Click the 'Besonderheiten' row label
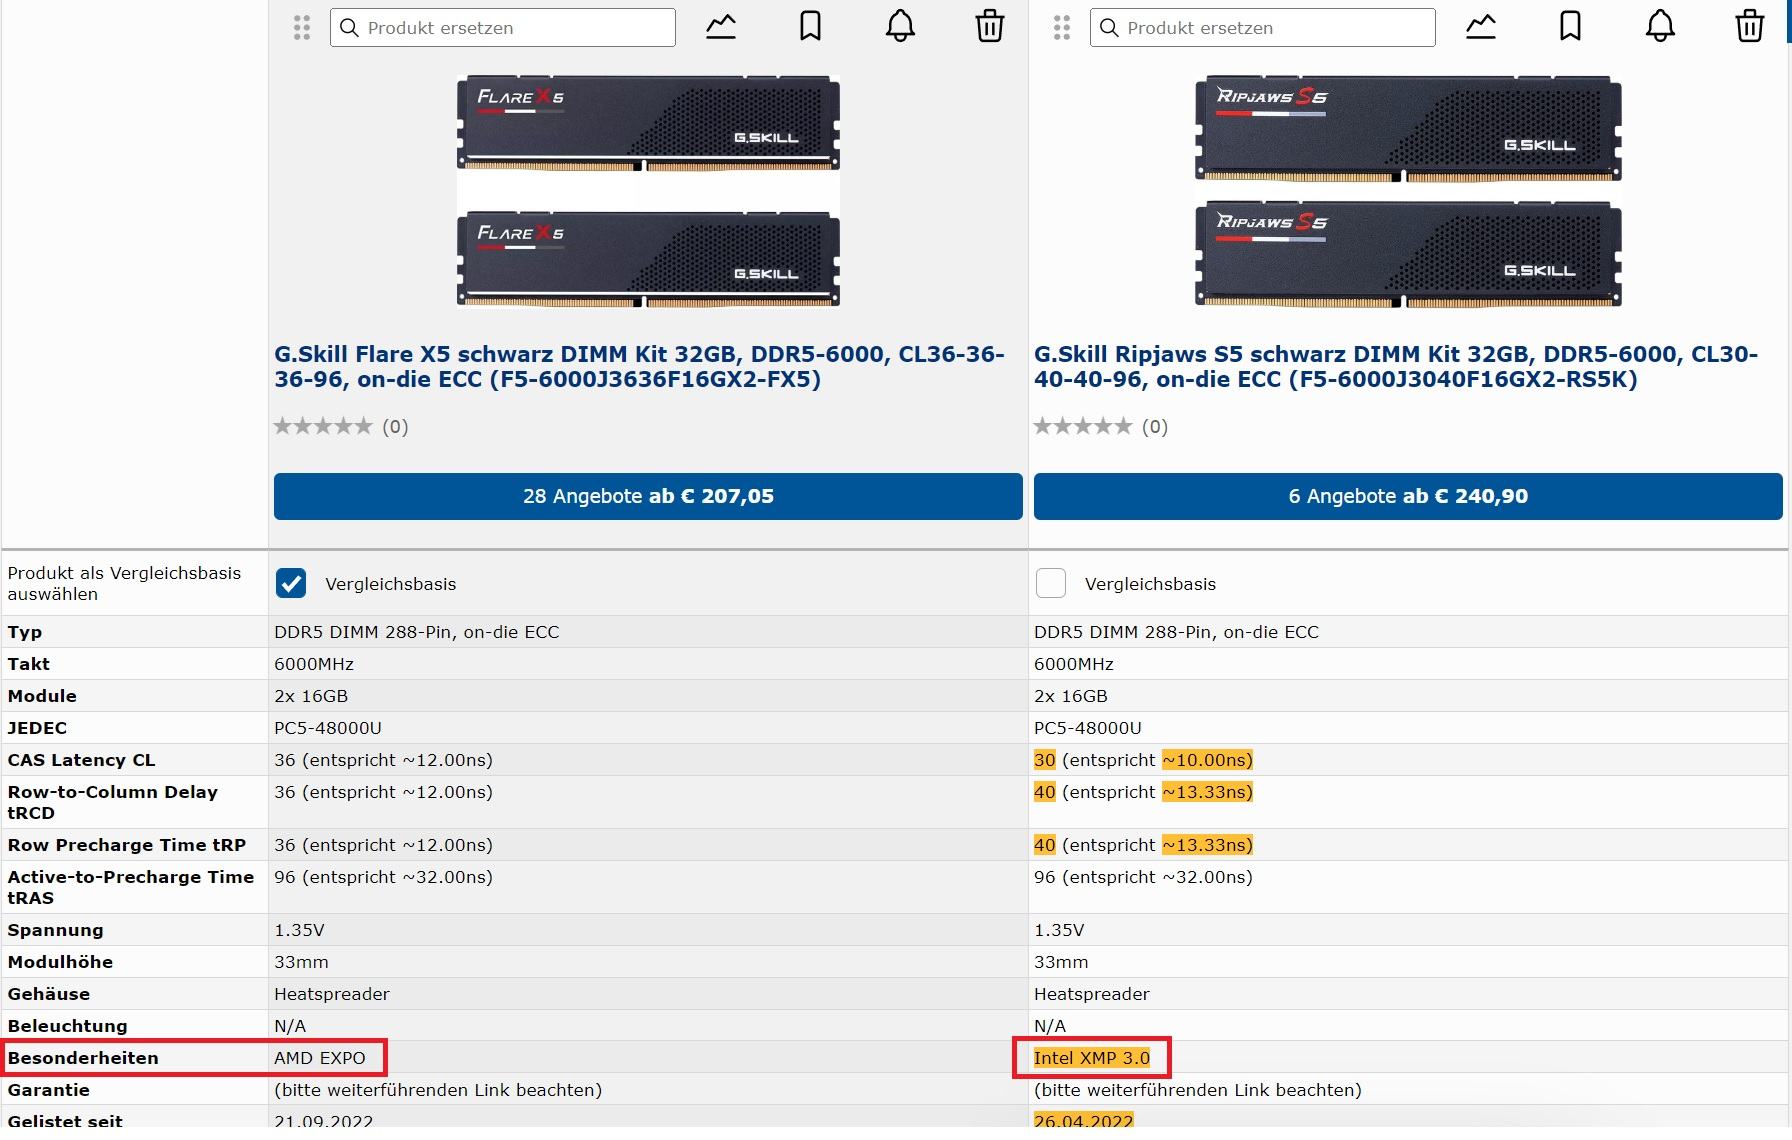 [83, 1058]
